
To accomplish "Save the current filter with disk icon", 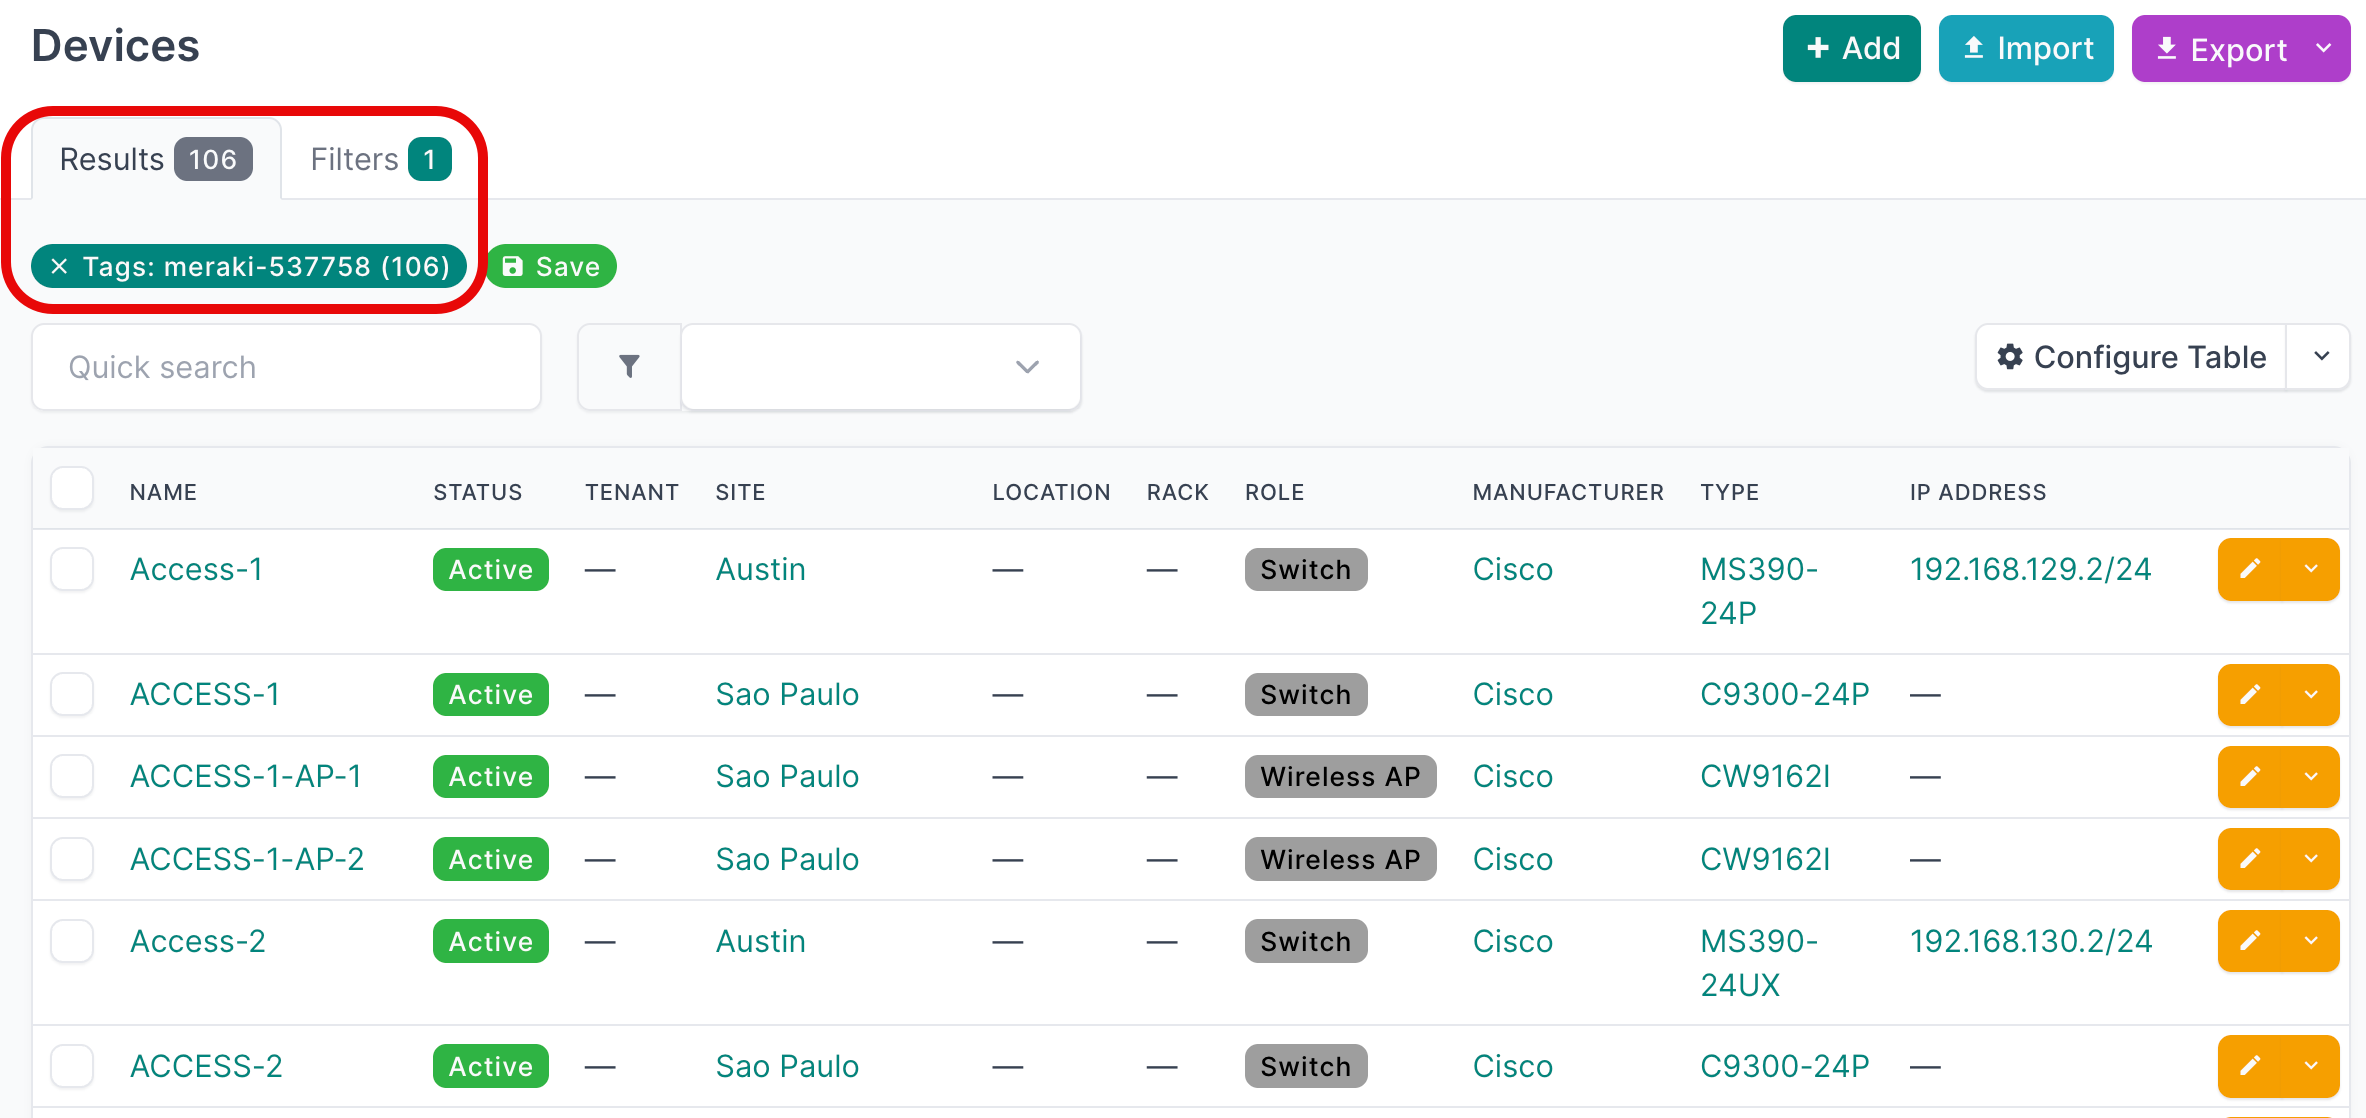I will tap(513, 266).
